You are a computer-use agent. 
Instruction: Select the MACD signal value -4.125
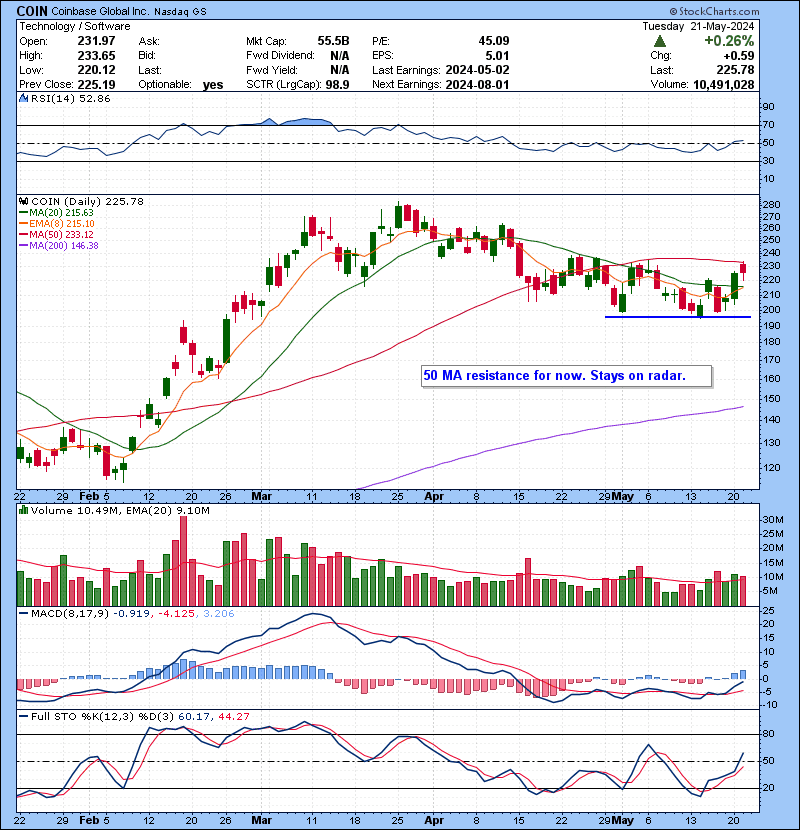click(x=176, y=614)
